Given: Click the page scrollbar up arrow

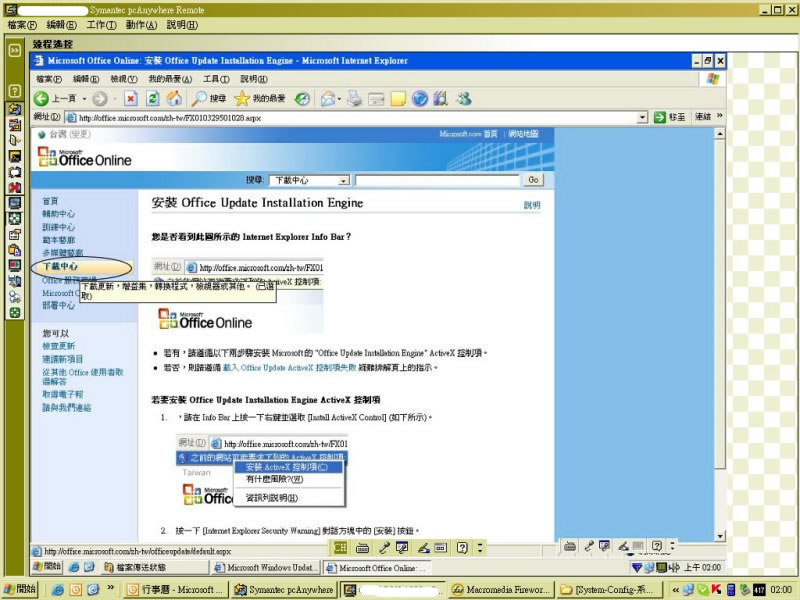Looking at the screenshot, I should point(719,134).
